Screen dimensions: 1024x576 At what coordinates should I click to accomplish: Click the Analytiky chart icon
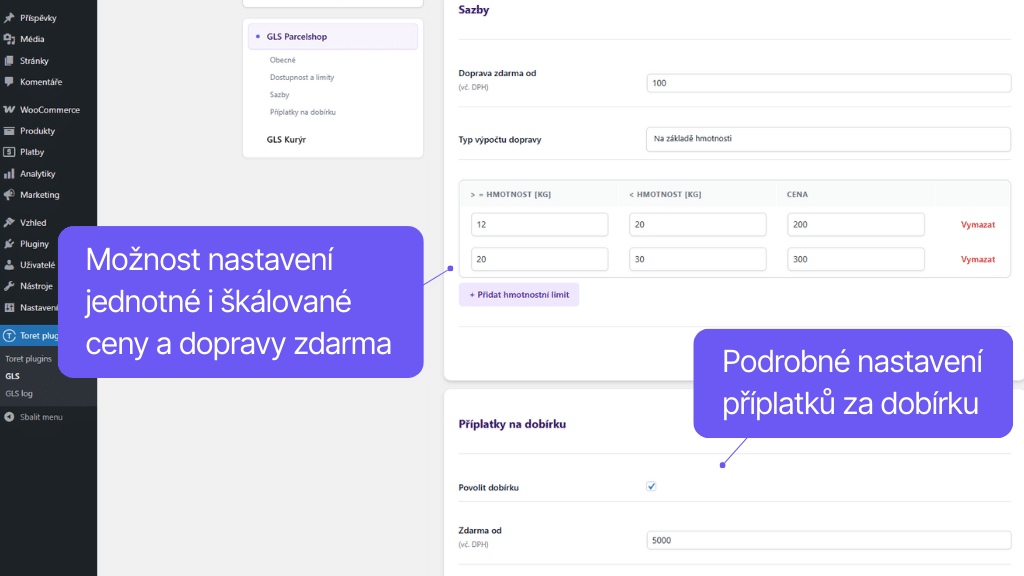pyautogui.click(x=8, y=173)
